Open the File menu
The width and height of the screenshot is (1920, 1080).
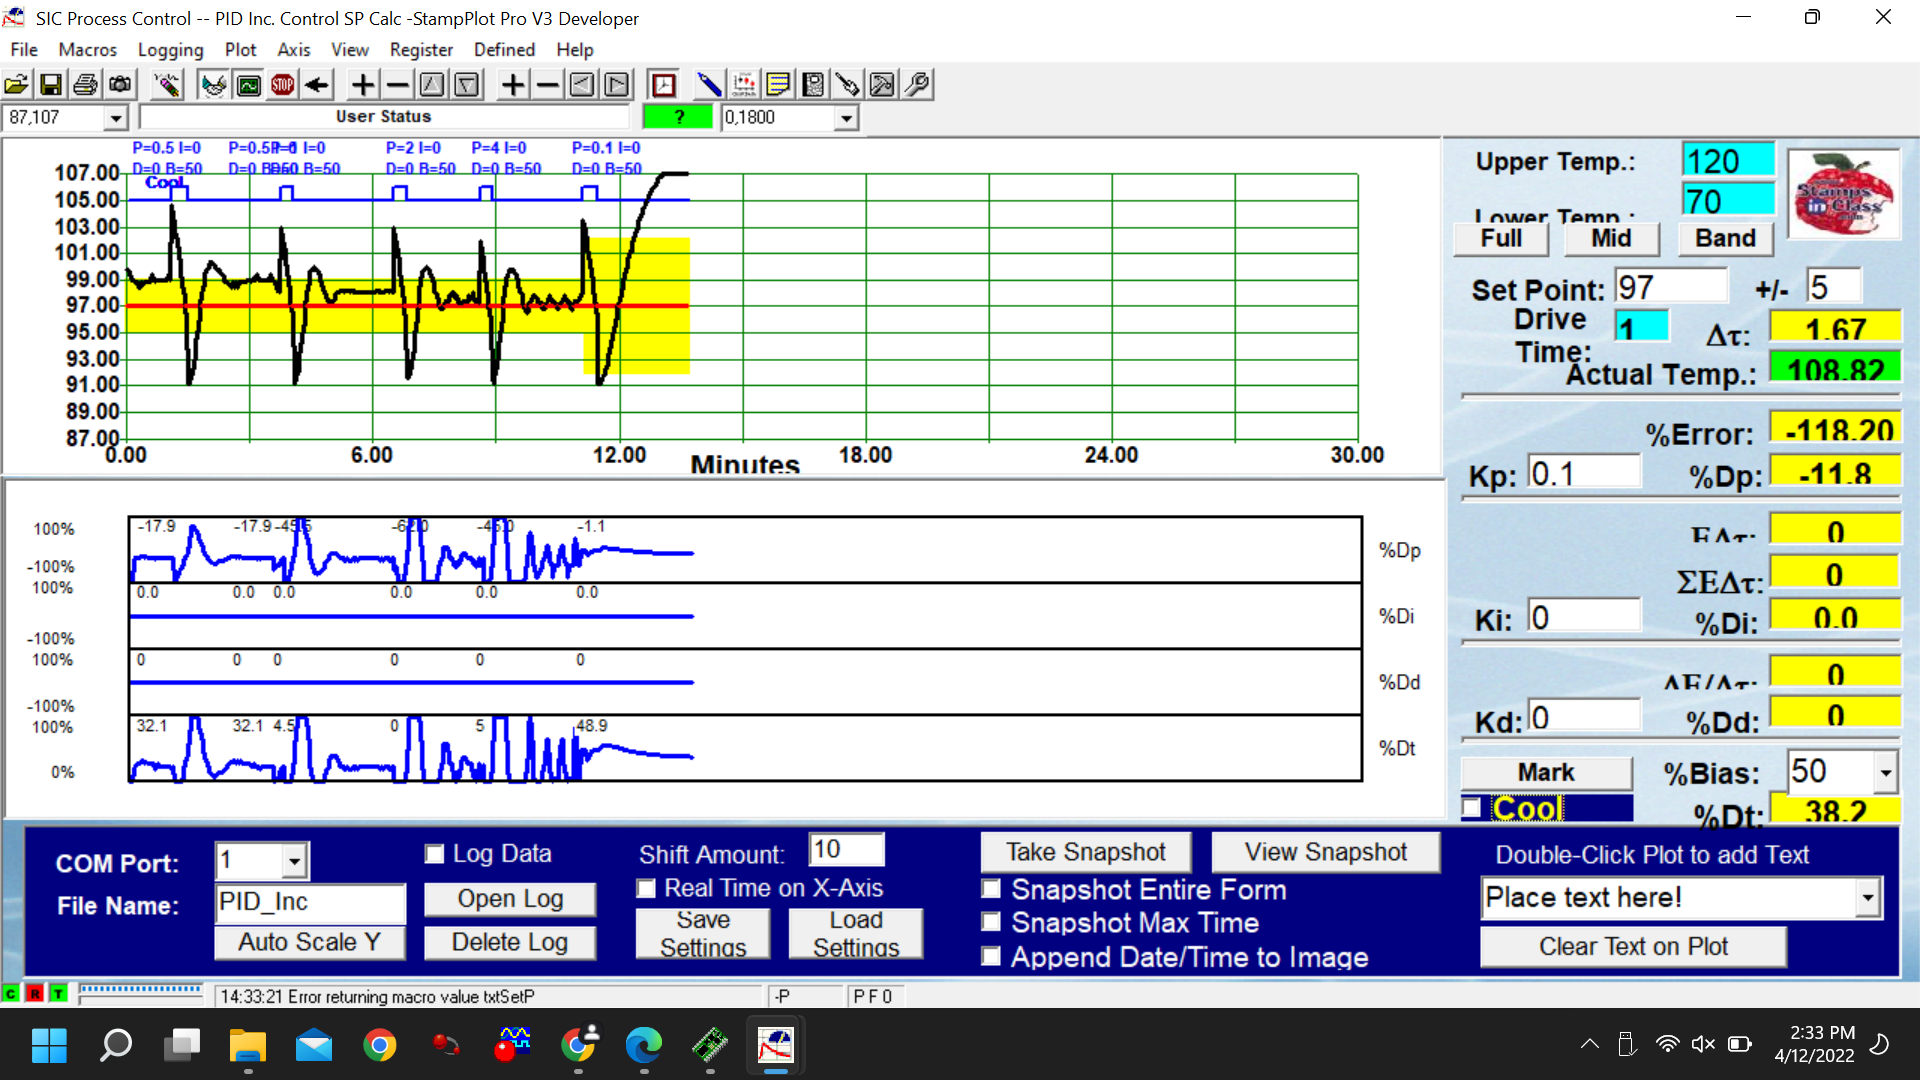click(x=24, y=49)
